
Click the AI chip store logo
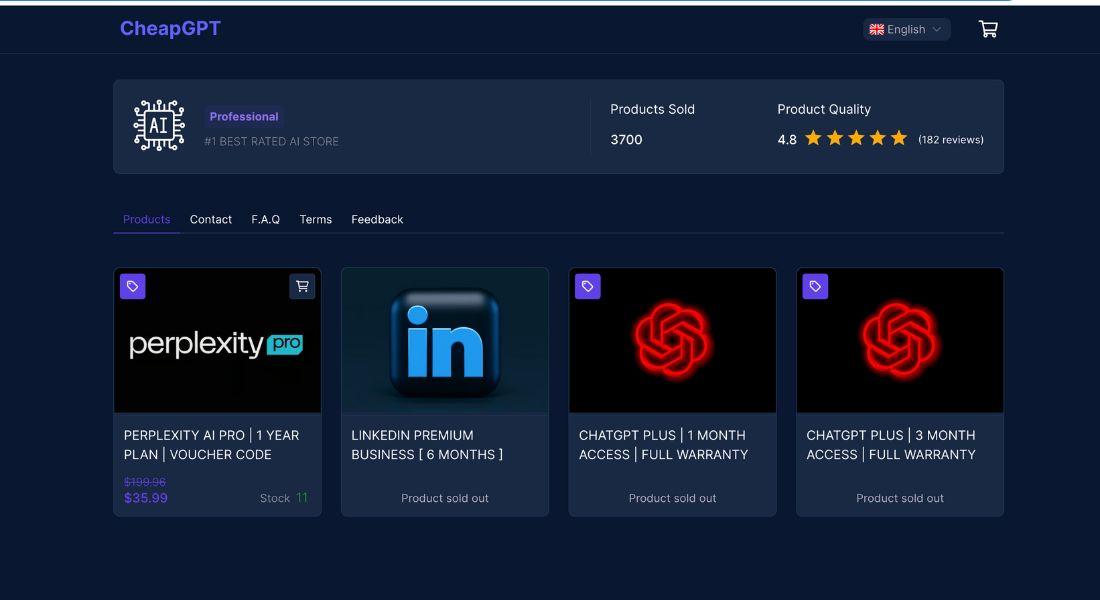point(159,126)
